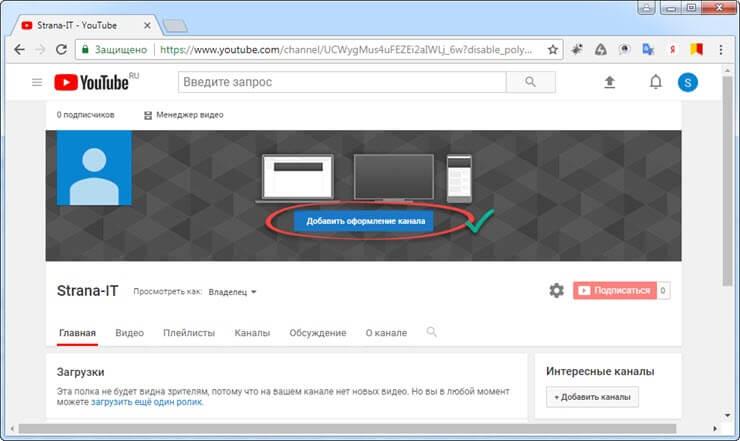Click the scroll-right arrow on the horizontal scrollbar
740x441 pixels.
[715, 429]
